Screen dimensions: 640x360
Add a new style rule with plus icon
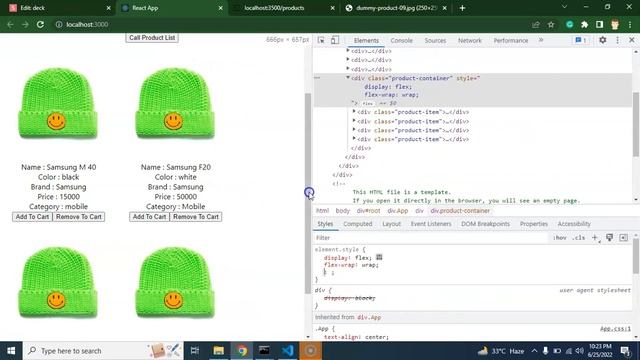click(x=595, y=238)
